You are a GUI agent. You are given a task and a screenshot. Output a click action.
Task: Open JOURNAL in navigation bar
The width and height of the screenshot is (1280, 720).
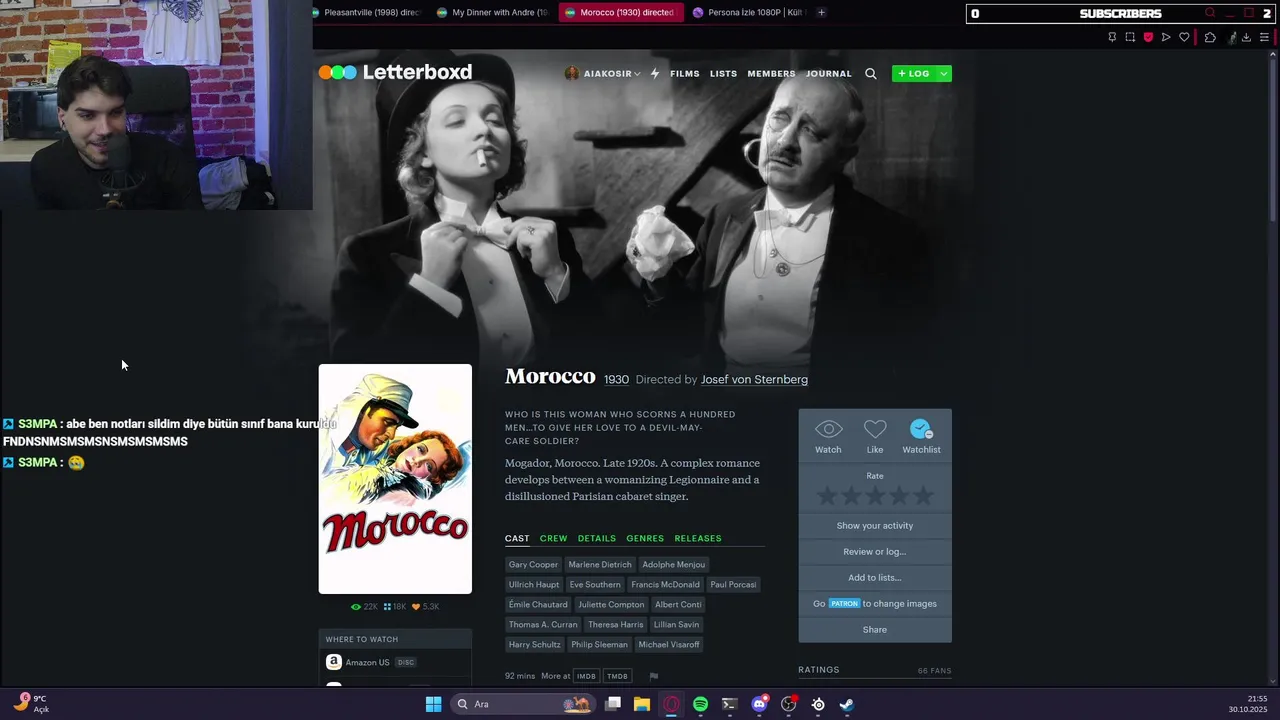(x=829, y=73)
